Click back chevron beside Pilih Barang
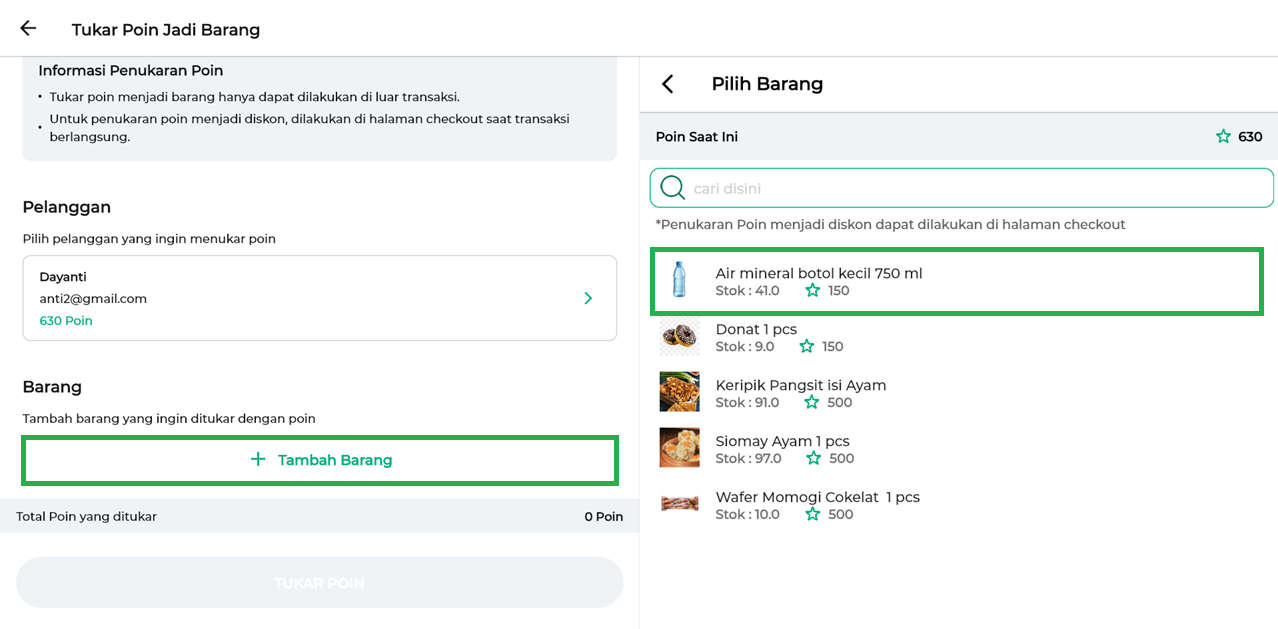Image resolution: width=1278 pixels, height=629 pixels. pyautogui.click(x=668, y=84)
